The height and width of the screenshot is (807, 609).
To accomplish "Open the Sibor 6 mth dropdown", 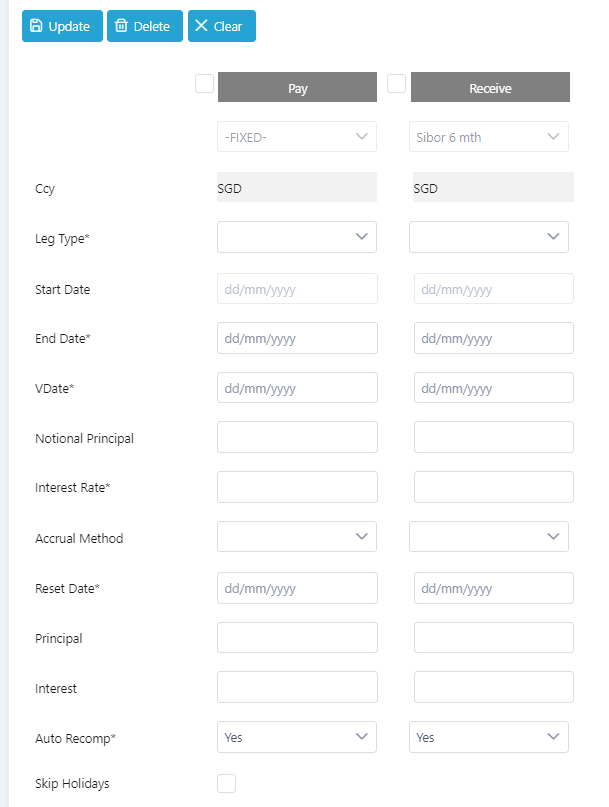I will (x=489, y=137).
